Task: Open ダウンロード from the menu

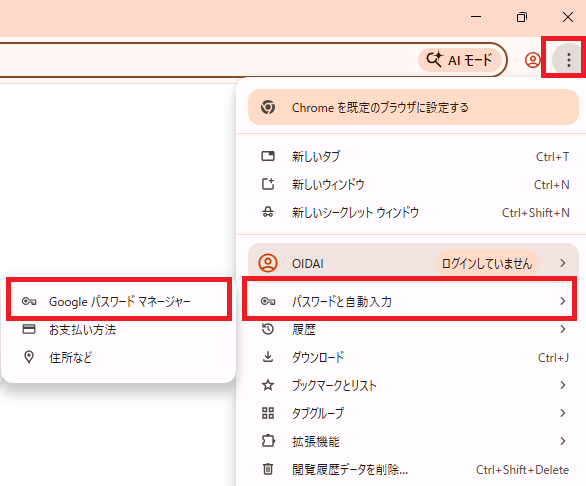Action: point(413,357)
